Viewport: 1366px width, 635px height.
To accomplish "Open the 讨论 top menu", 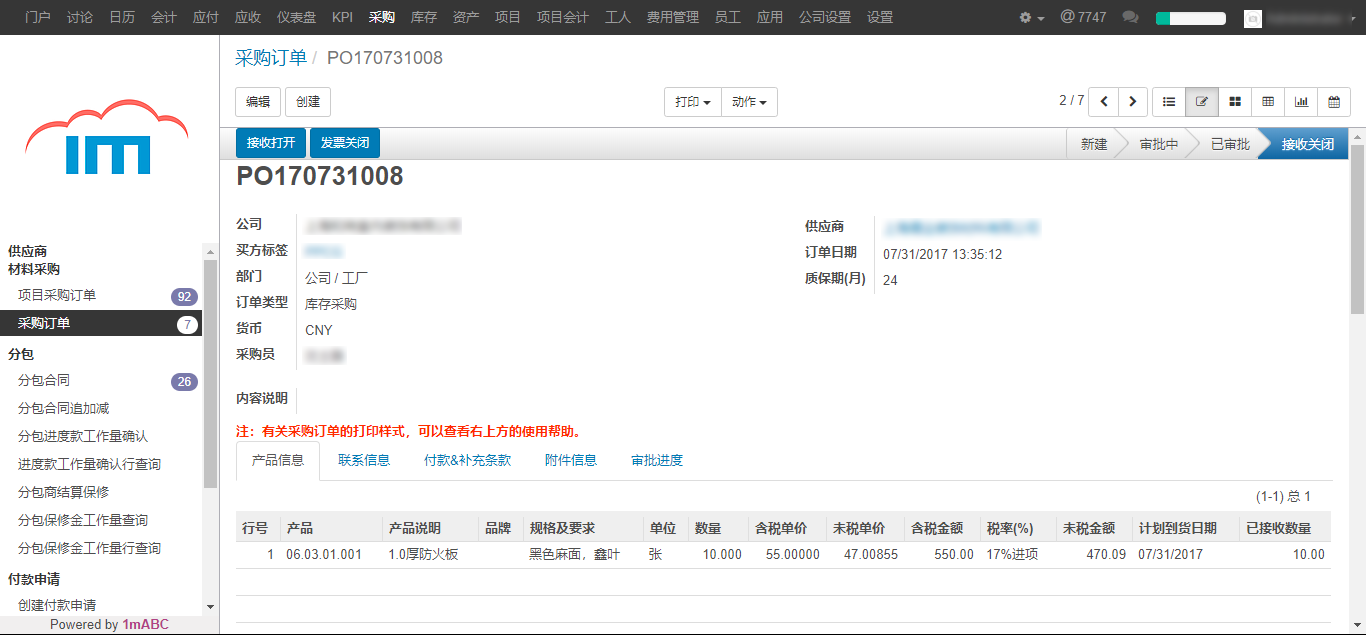I will coord(80,17).
